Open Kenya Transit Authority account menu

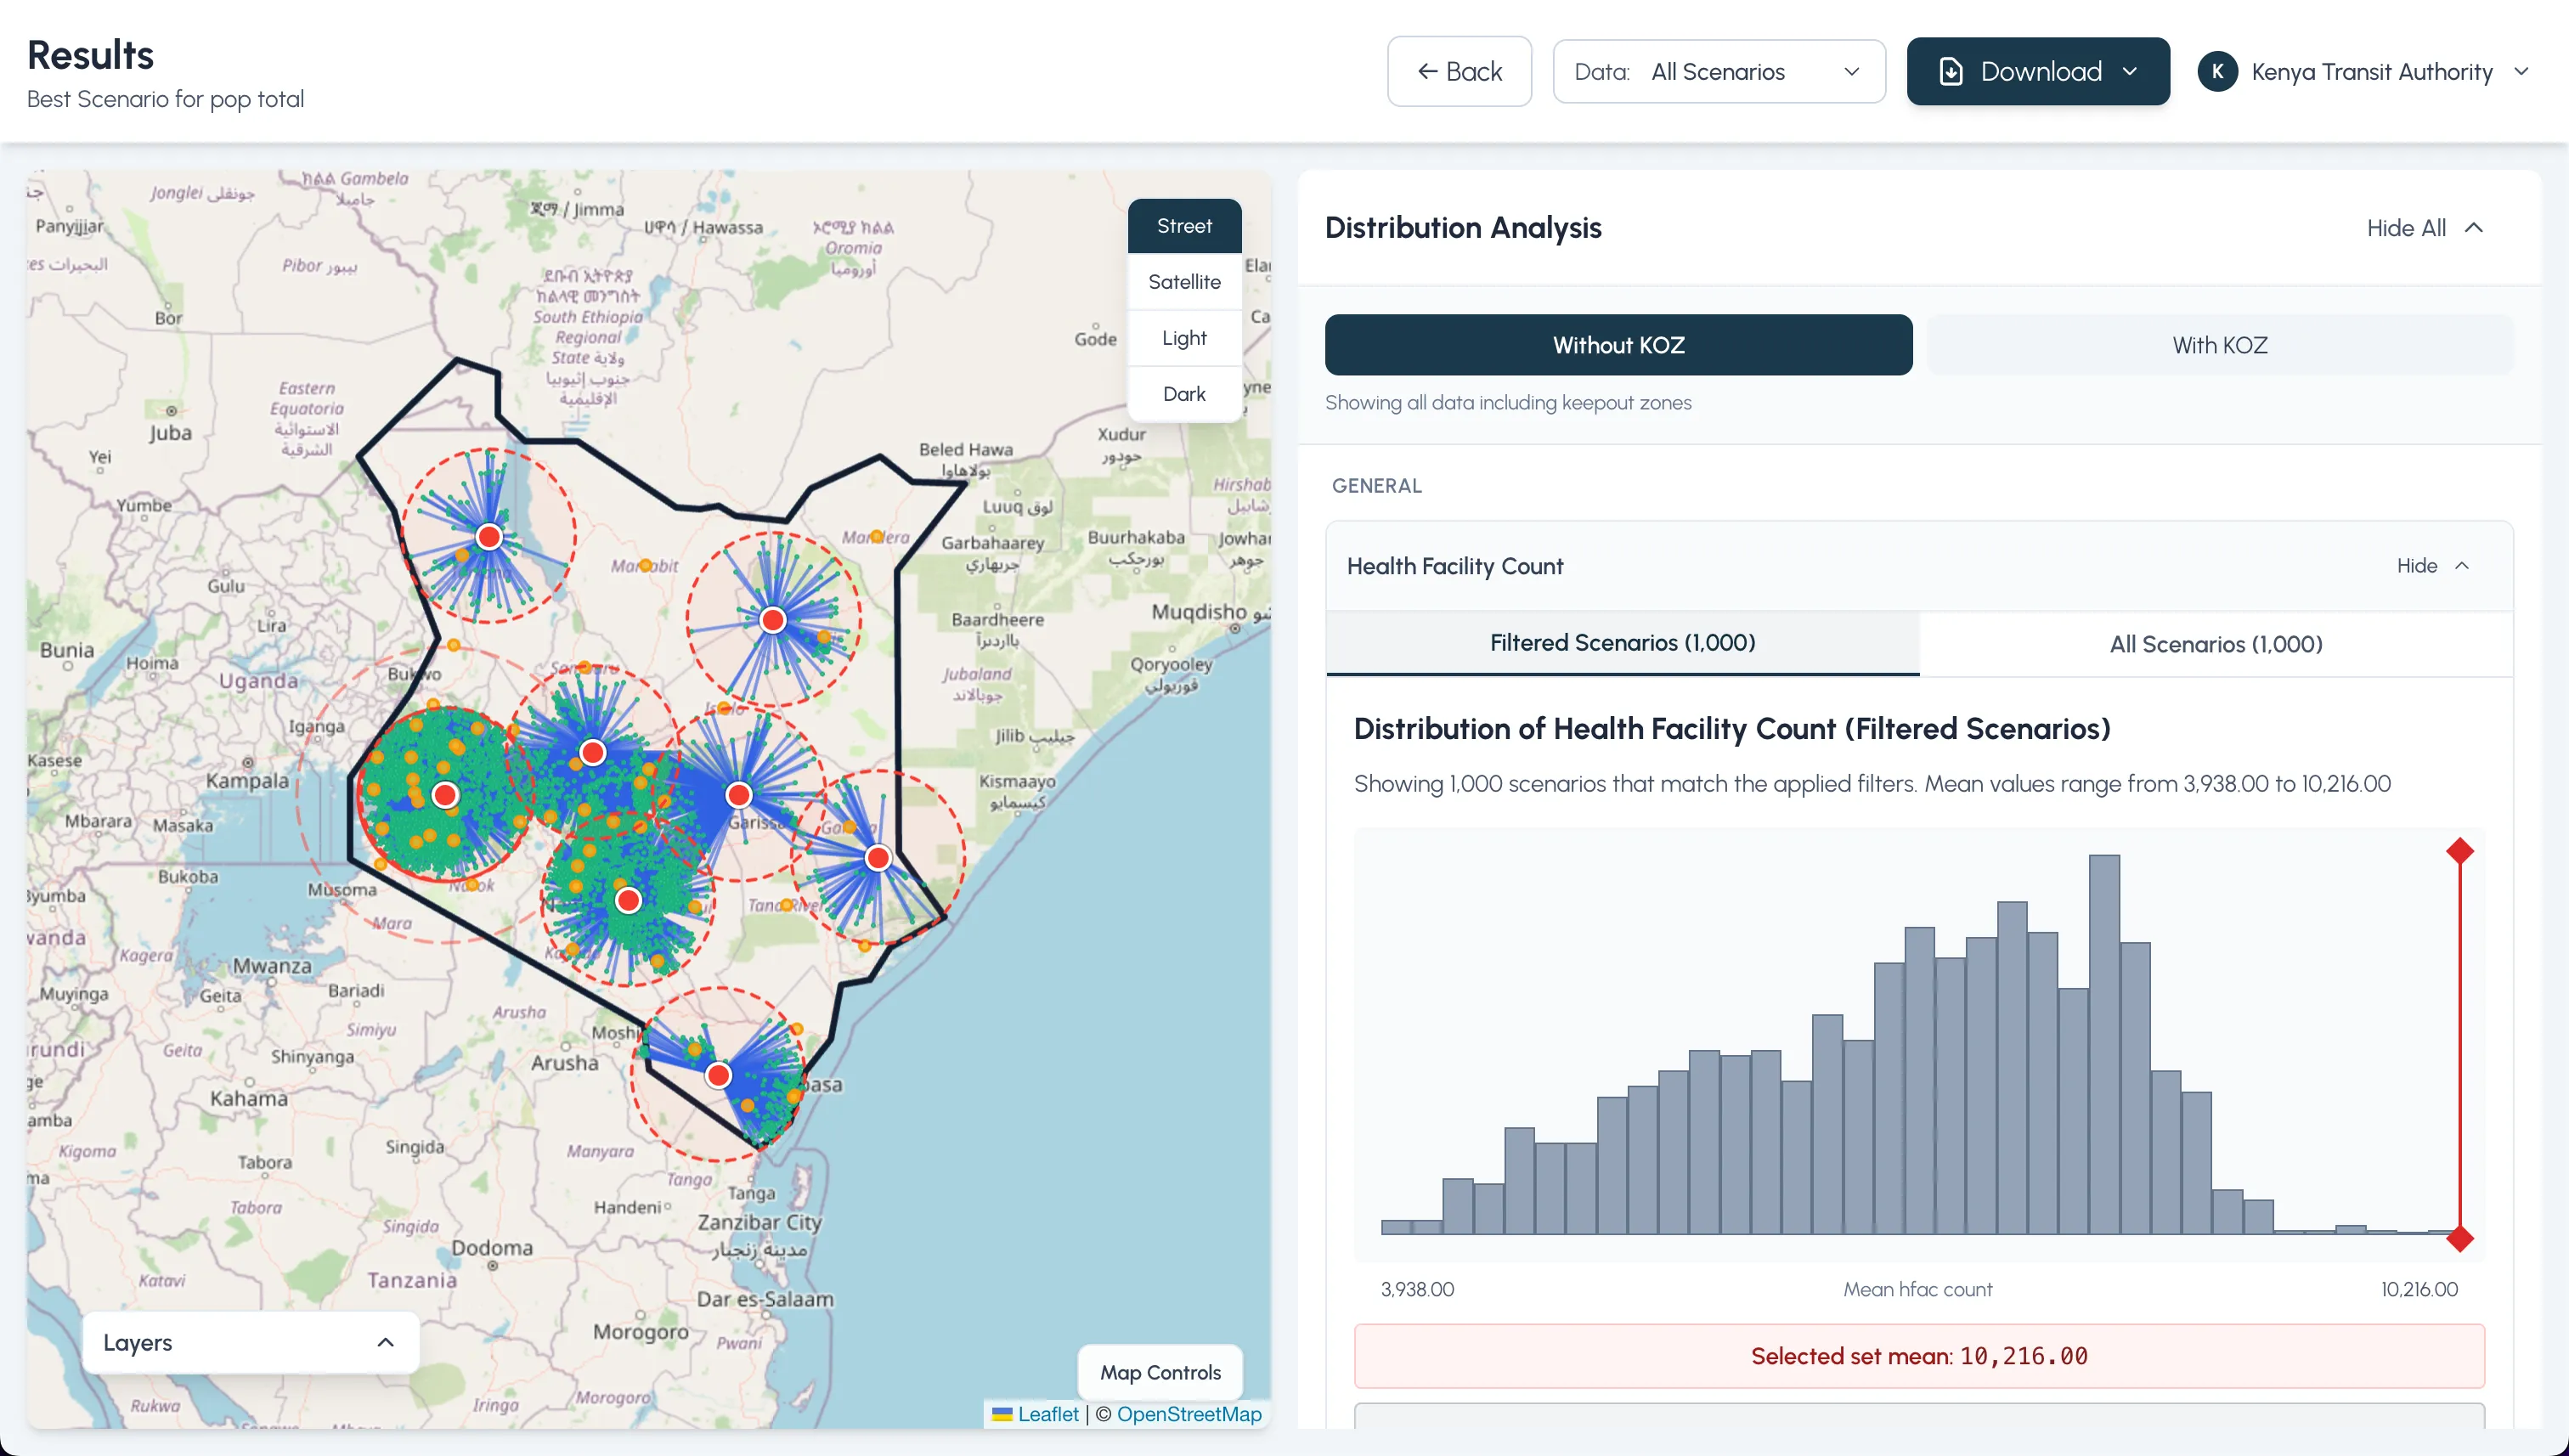[x=2370, y=72]
